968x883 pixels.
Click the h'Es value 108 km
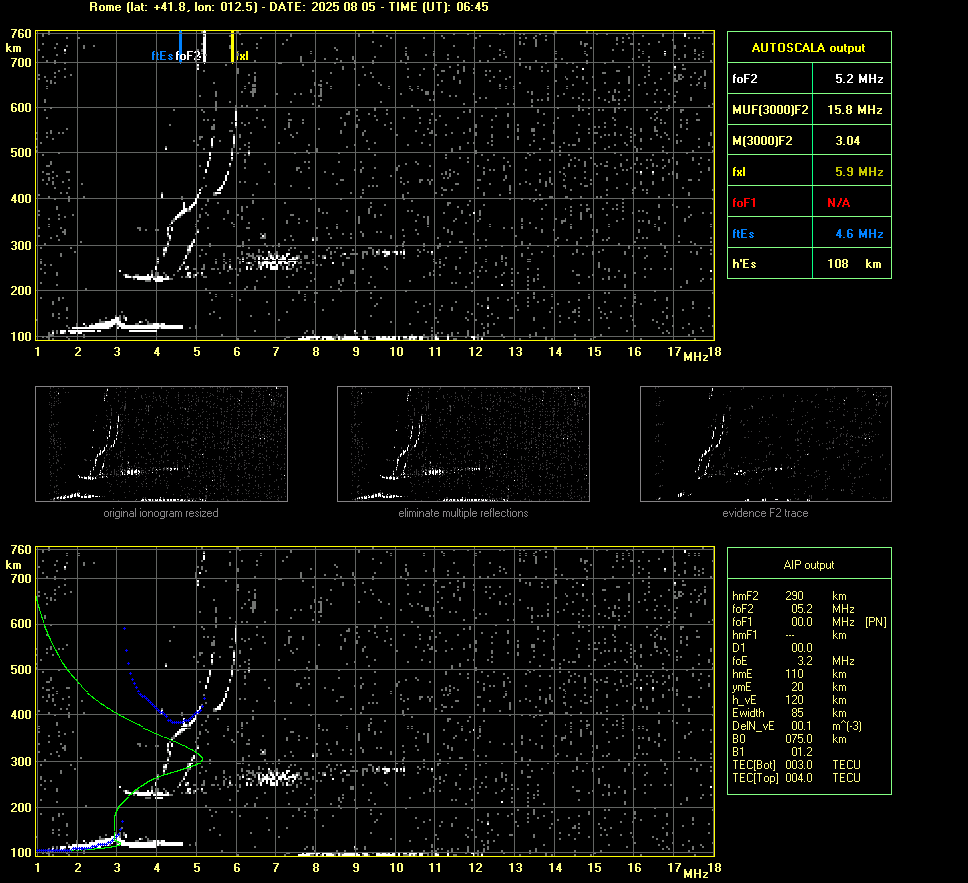854,264
